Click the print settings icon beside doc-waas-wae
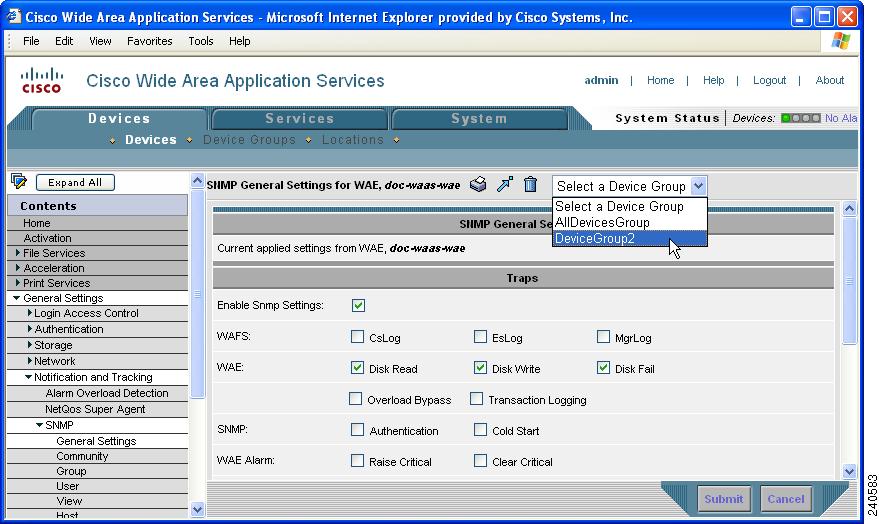 (478, 184)
